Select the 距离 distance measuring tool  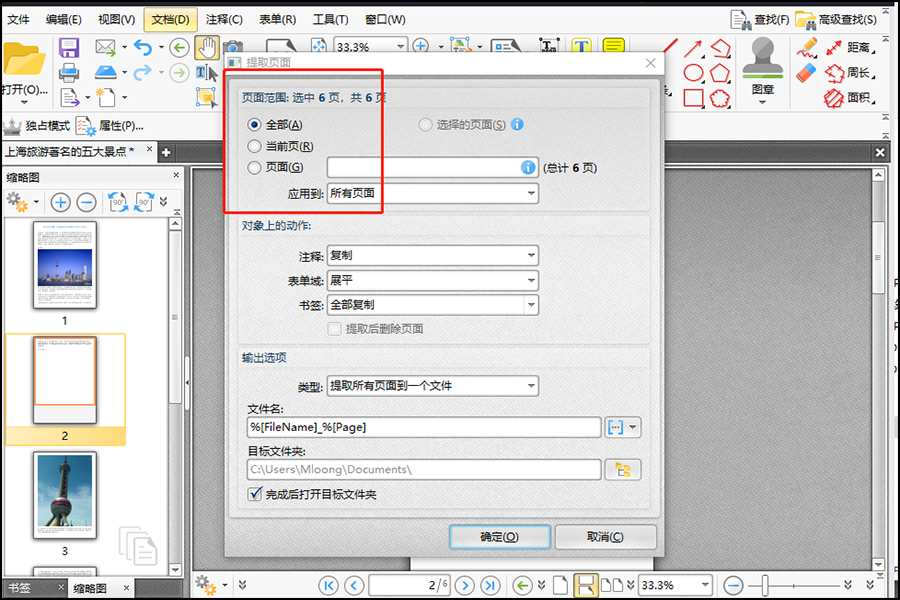(x=849, y=48)
